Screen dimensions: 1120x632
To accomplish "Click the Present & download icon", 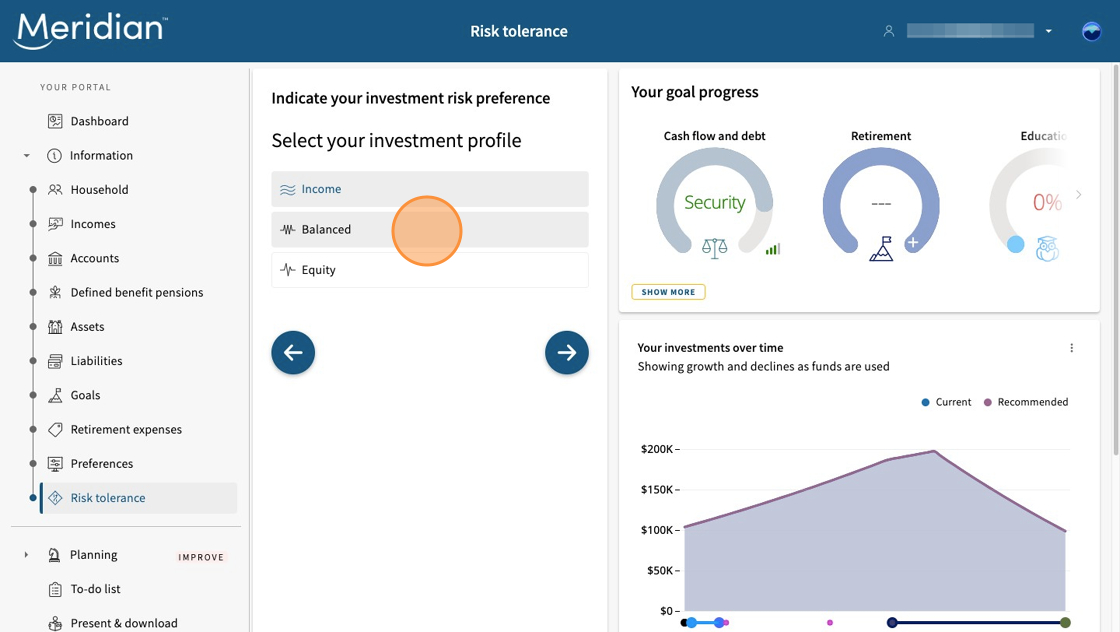I will [x=55, y=623].
